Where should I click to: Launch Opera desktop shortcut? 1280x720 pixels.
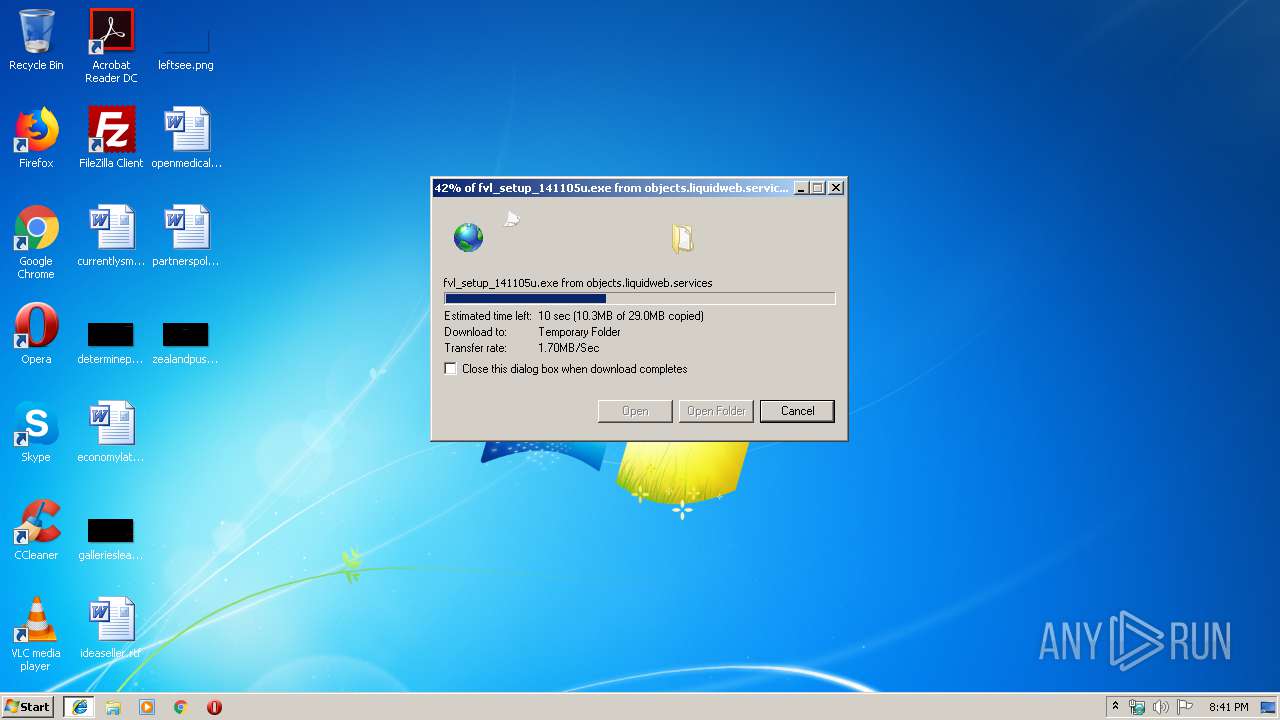36,334
